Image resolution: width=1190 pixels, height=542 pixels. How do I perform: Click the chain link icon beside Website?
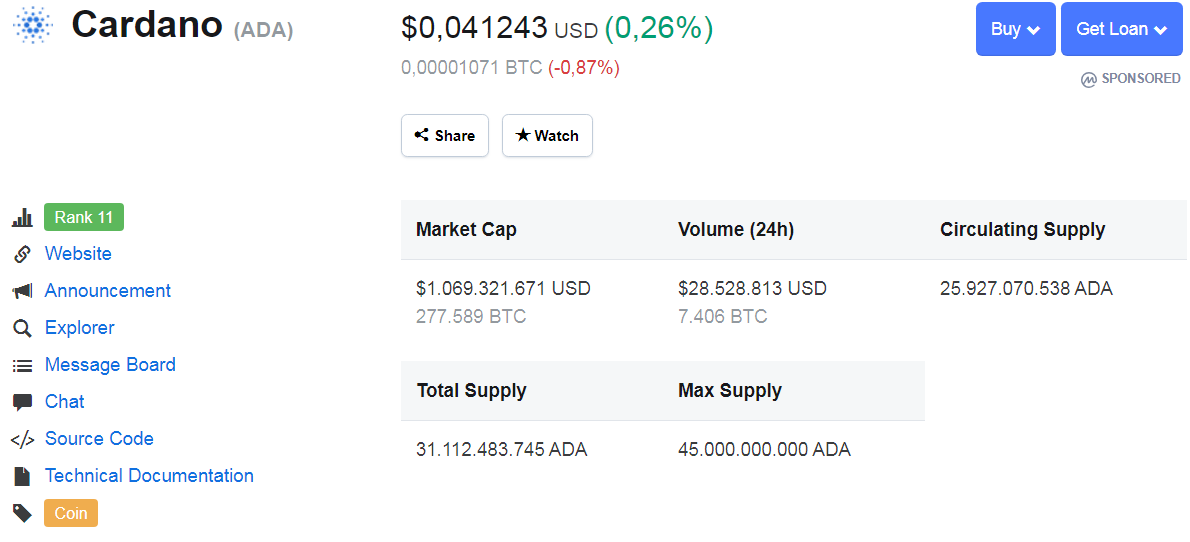point(22,254)
